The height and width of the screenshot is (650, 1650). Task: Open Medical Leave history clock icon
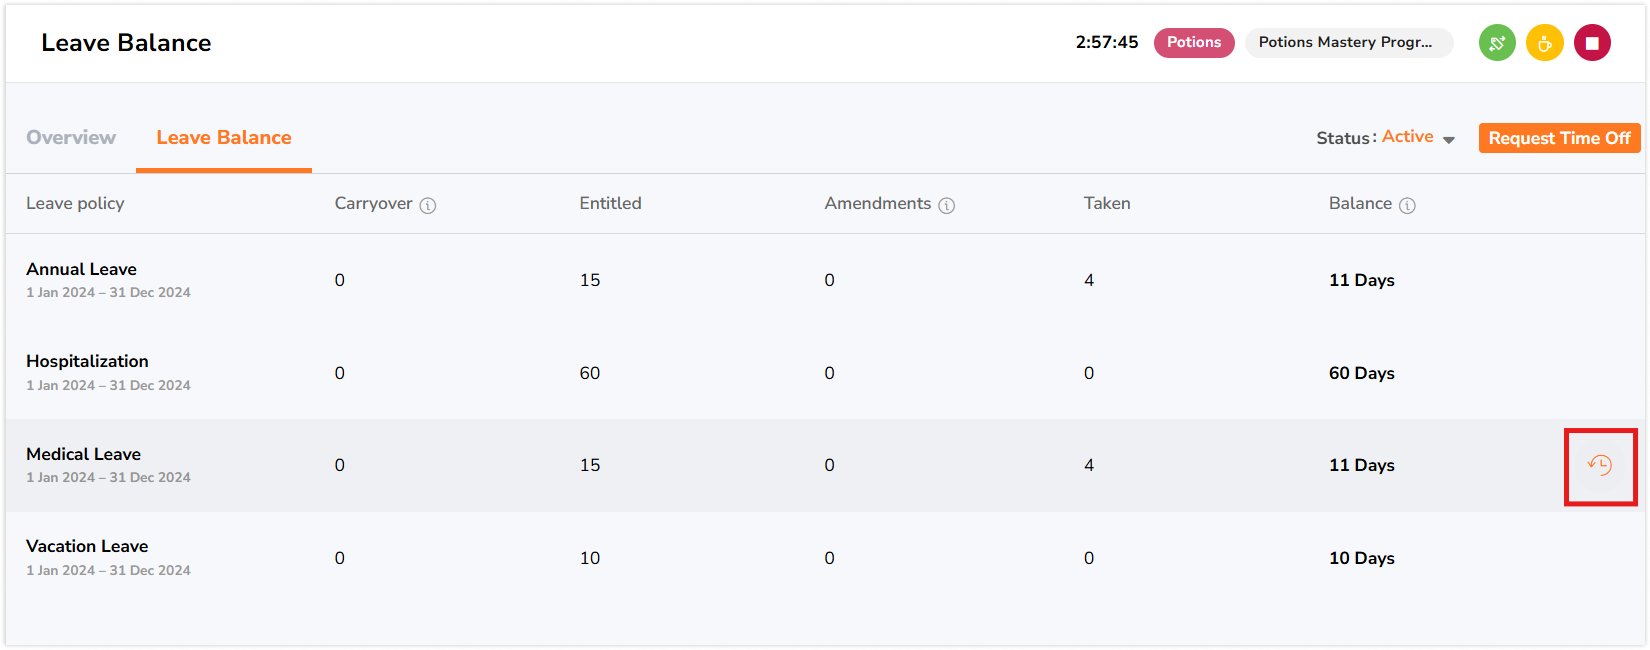[x=1600, y=465]
